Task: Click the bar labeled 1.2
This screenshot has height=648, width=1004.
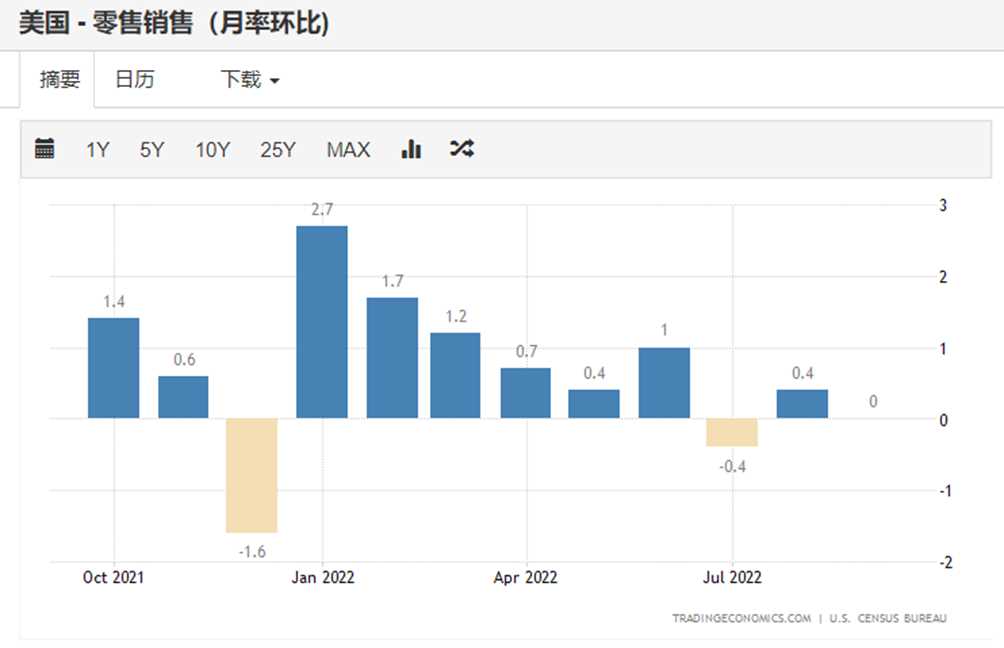Action: tap(455, 375)
